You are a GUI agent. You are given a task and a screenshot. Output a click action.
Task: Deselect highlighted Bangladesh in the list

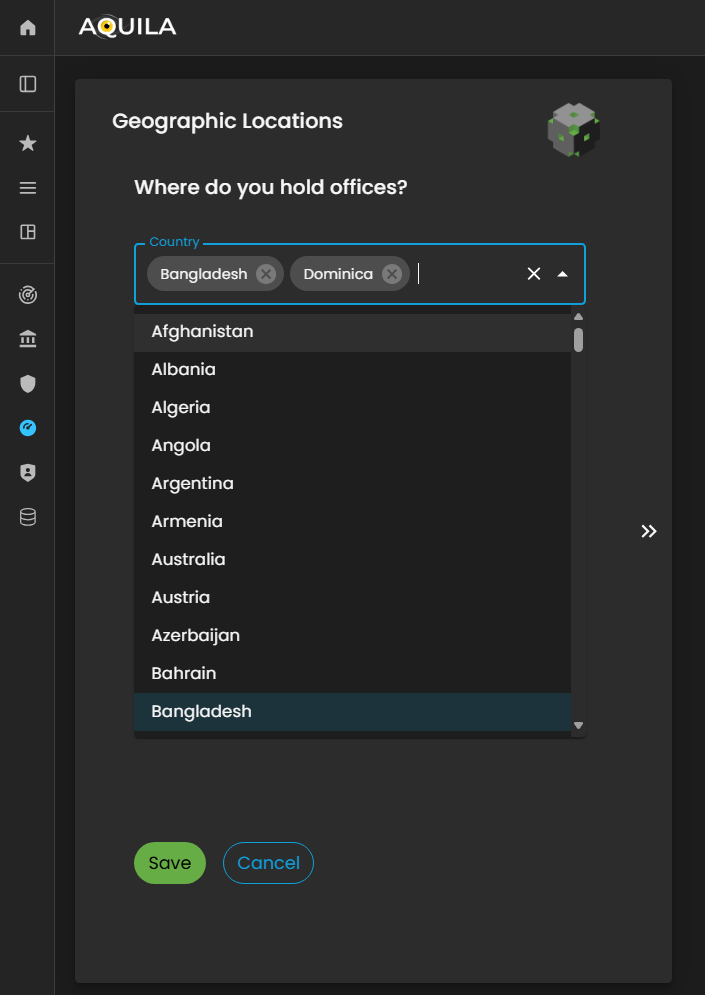tap(201, 711)
